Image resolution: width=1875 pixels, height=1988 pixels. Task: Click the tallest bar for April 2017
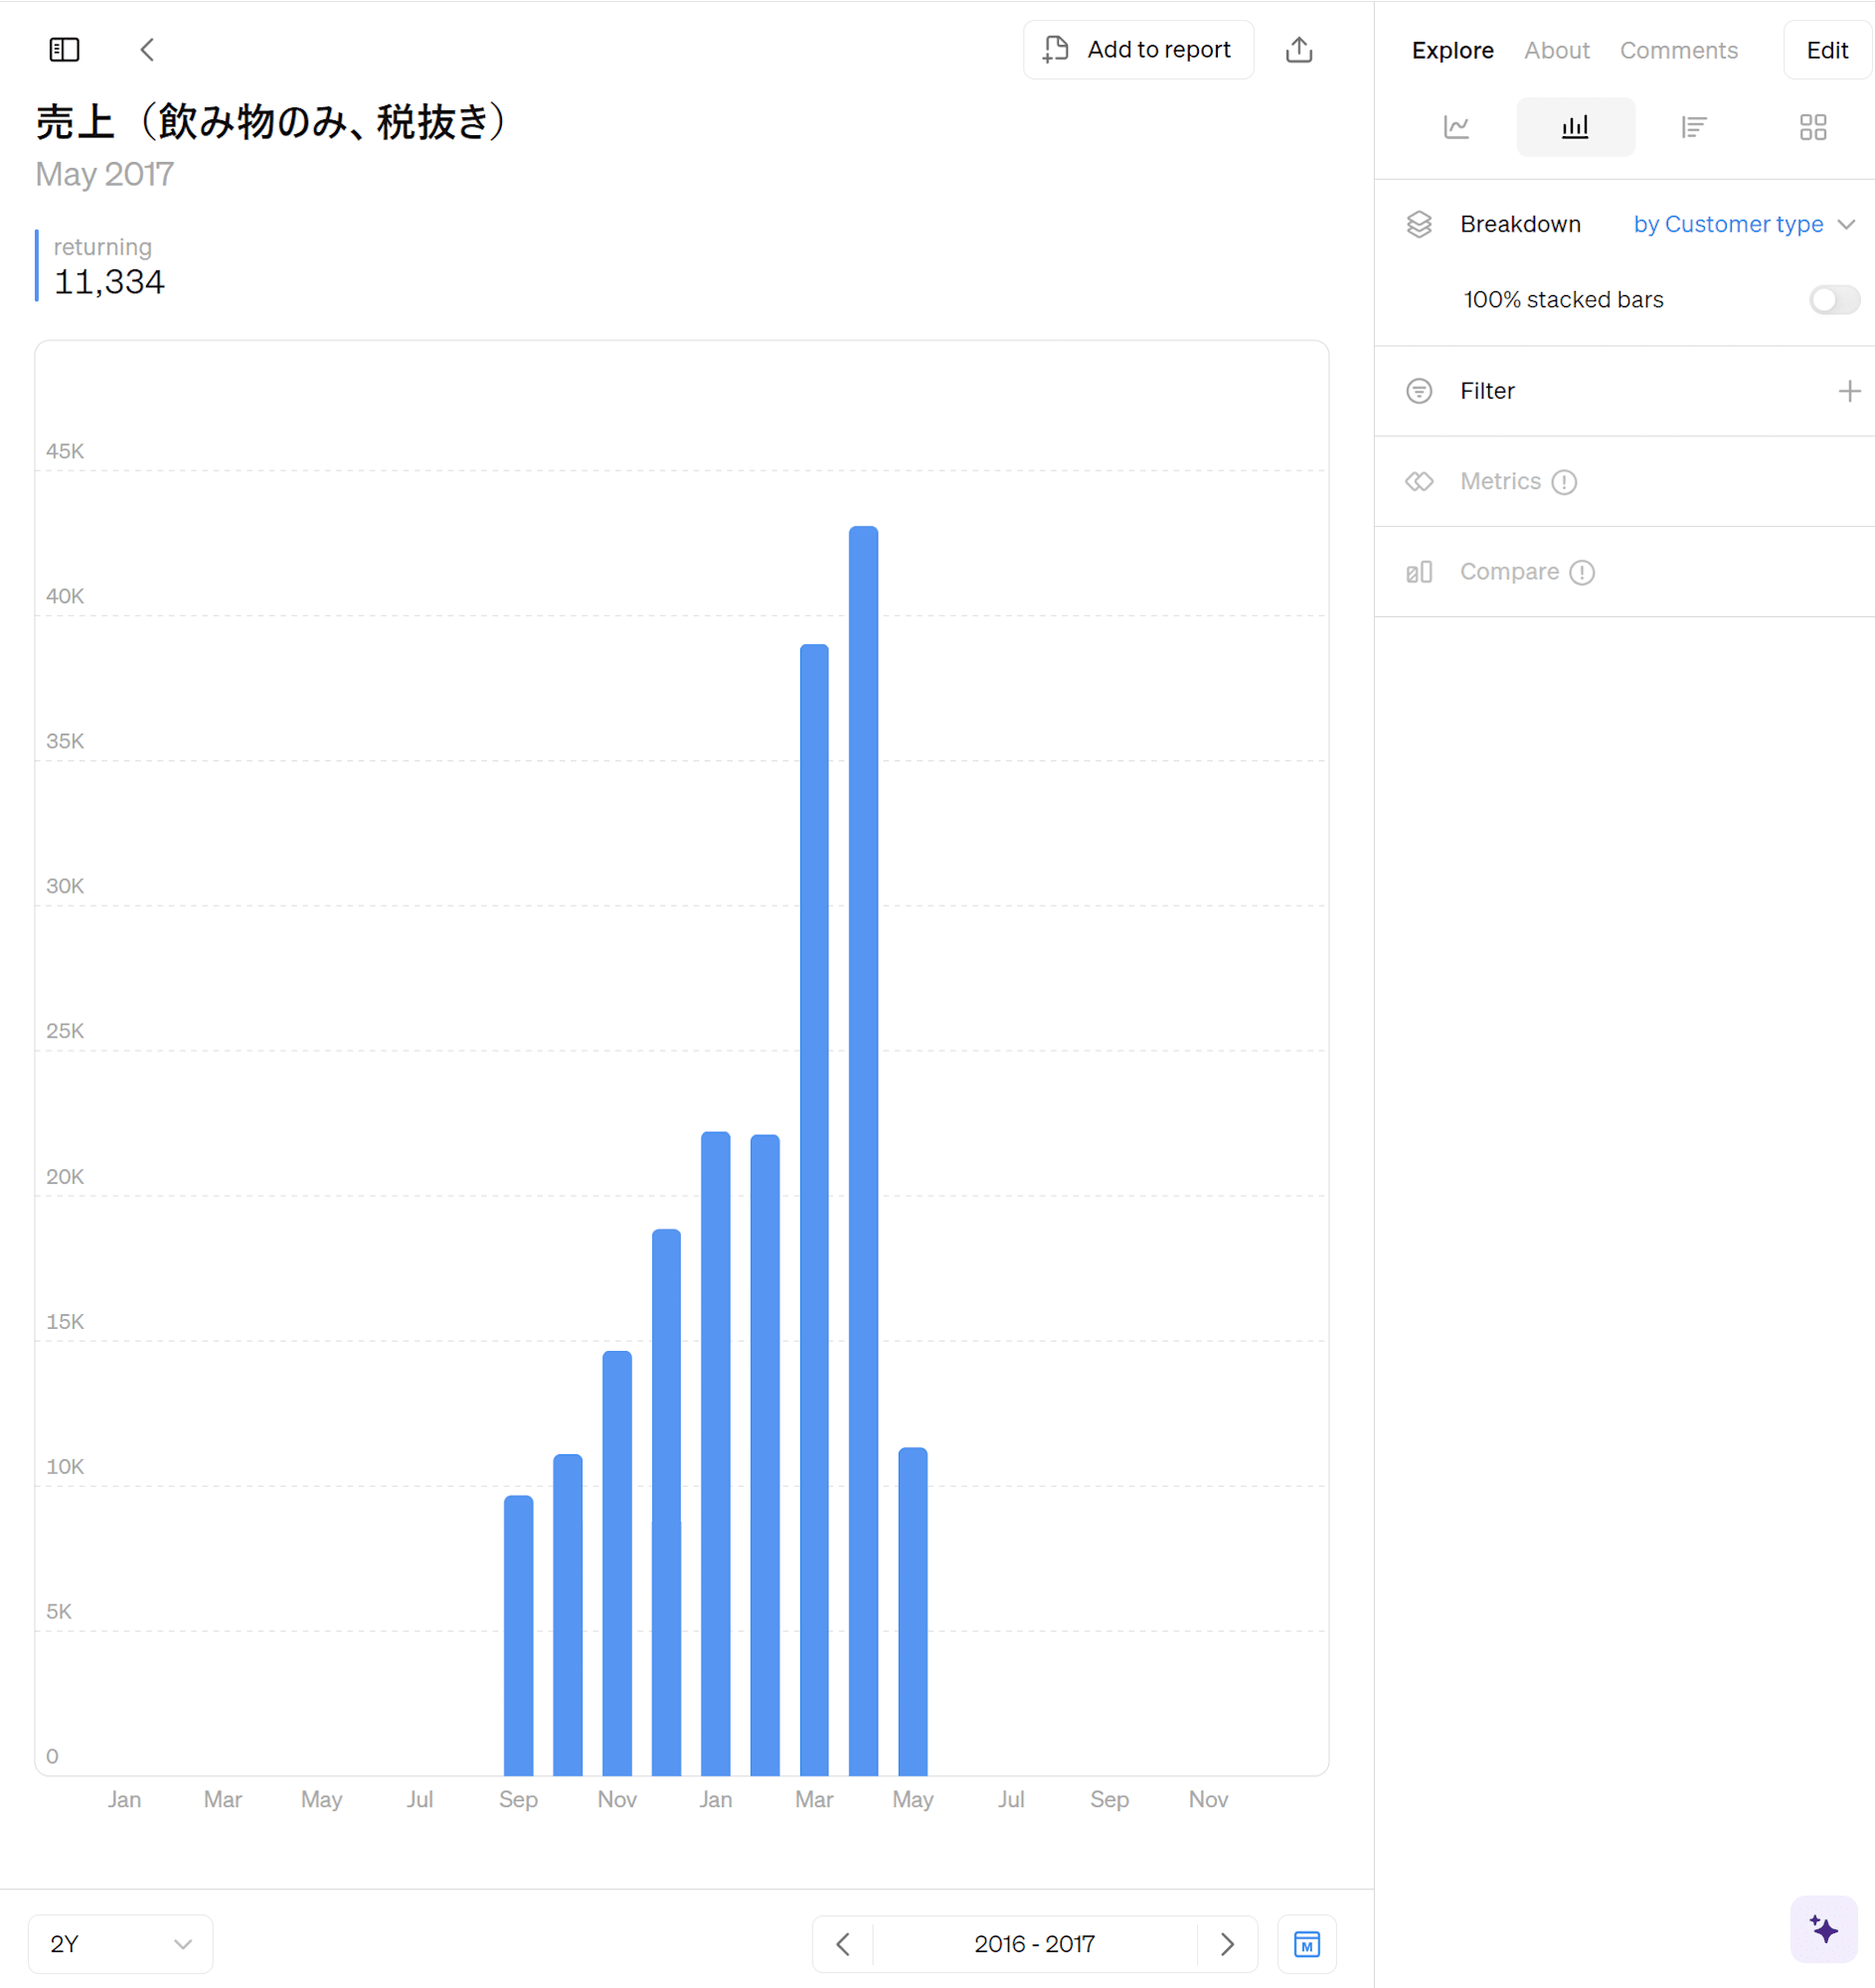click(x=863, y=1150)
